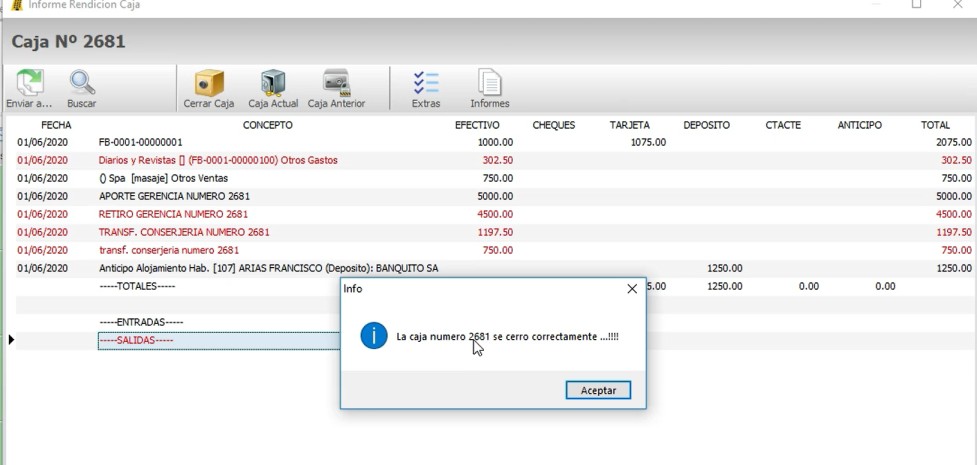Click the Cerrar Caja safe icon

[208, 83]
